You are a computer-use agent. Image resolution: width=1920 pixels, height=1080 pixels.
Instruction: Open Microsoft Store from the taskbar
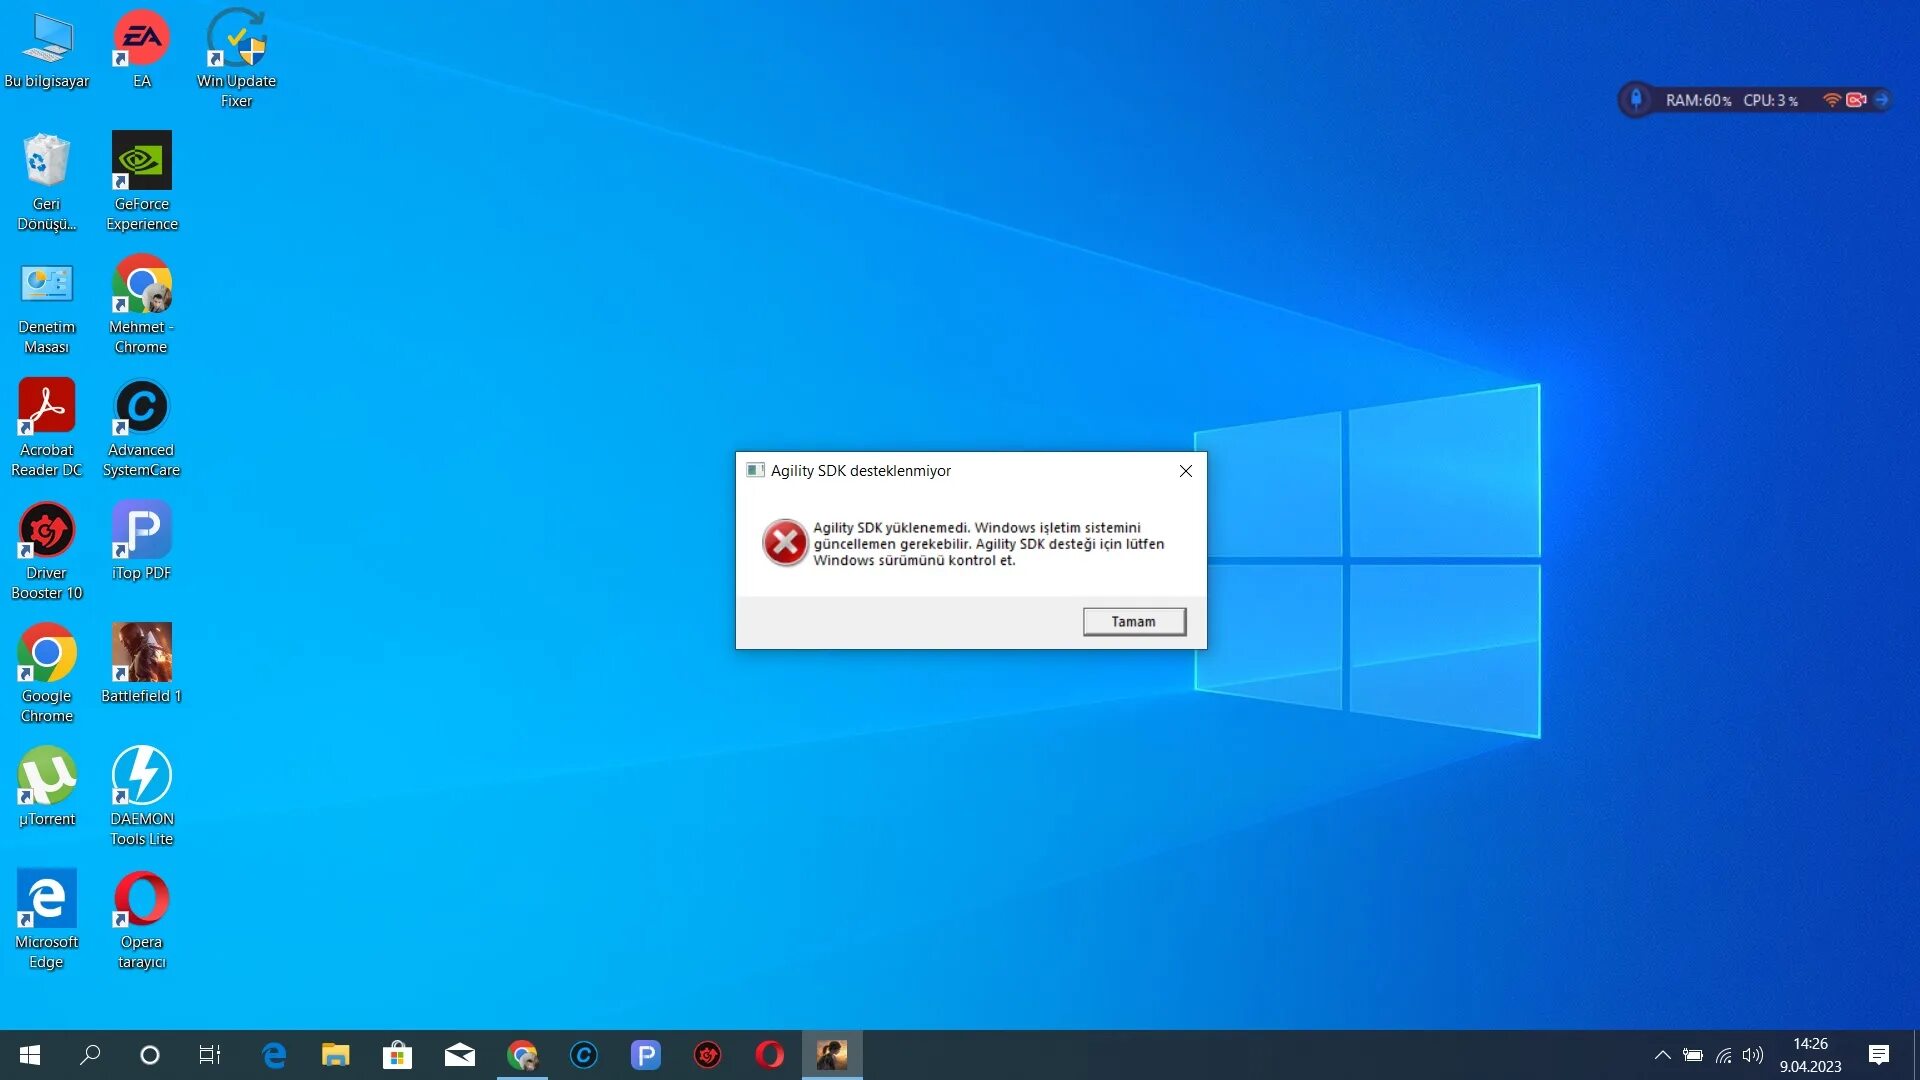[397, 1055]
